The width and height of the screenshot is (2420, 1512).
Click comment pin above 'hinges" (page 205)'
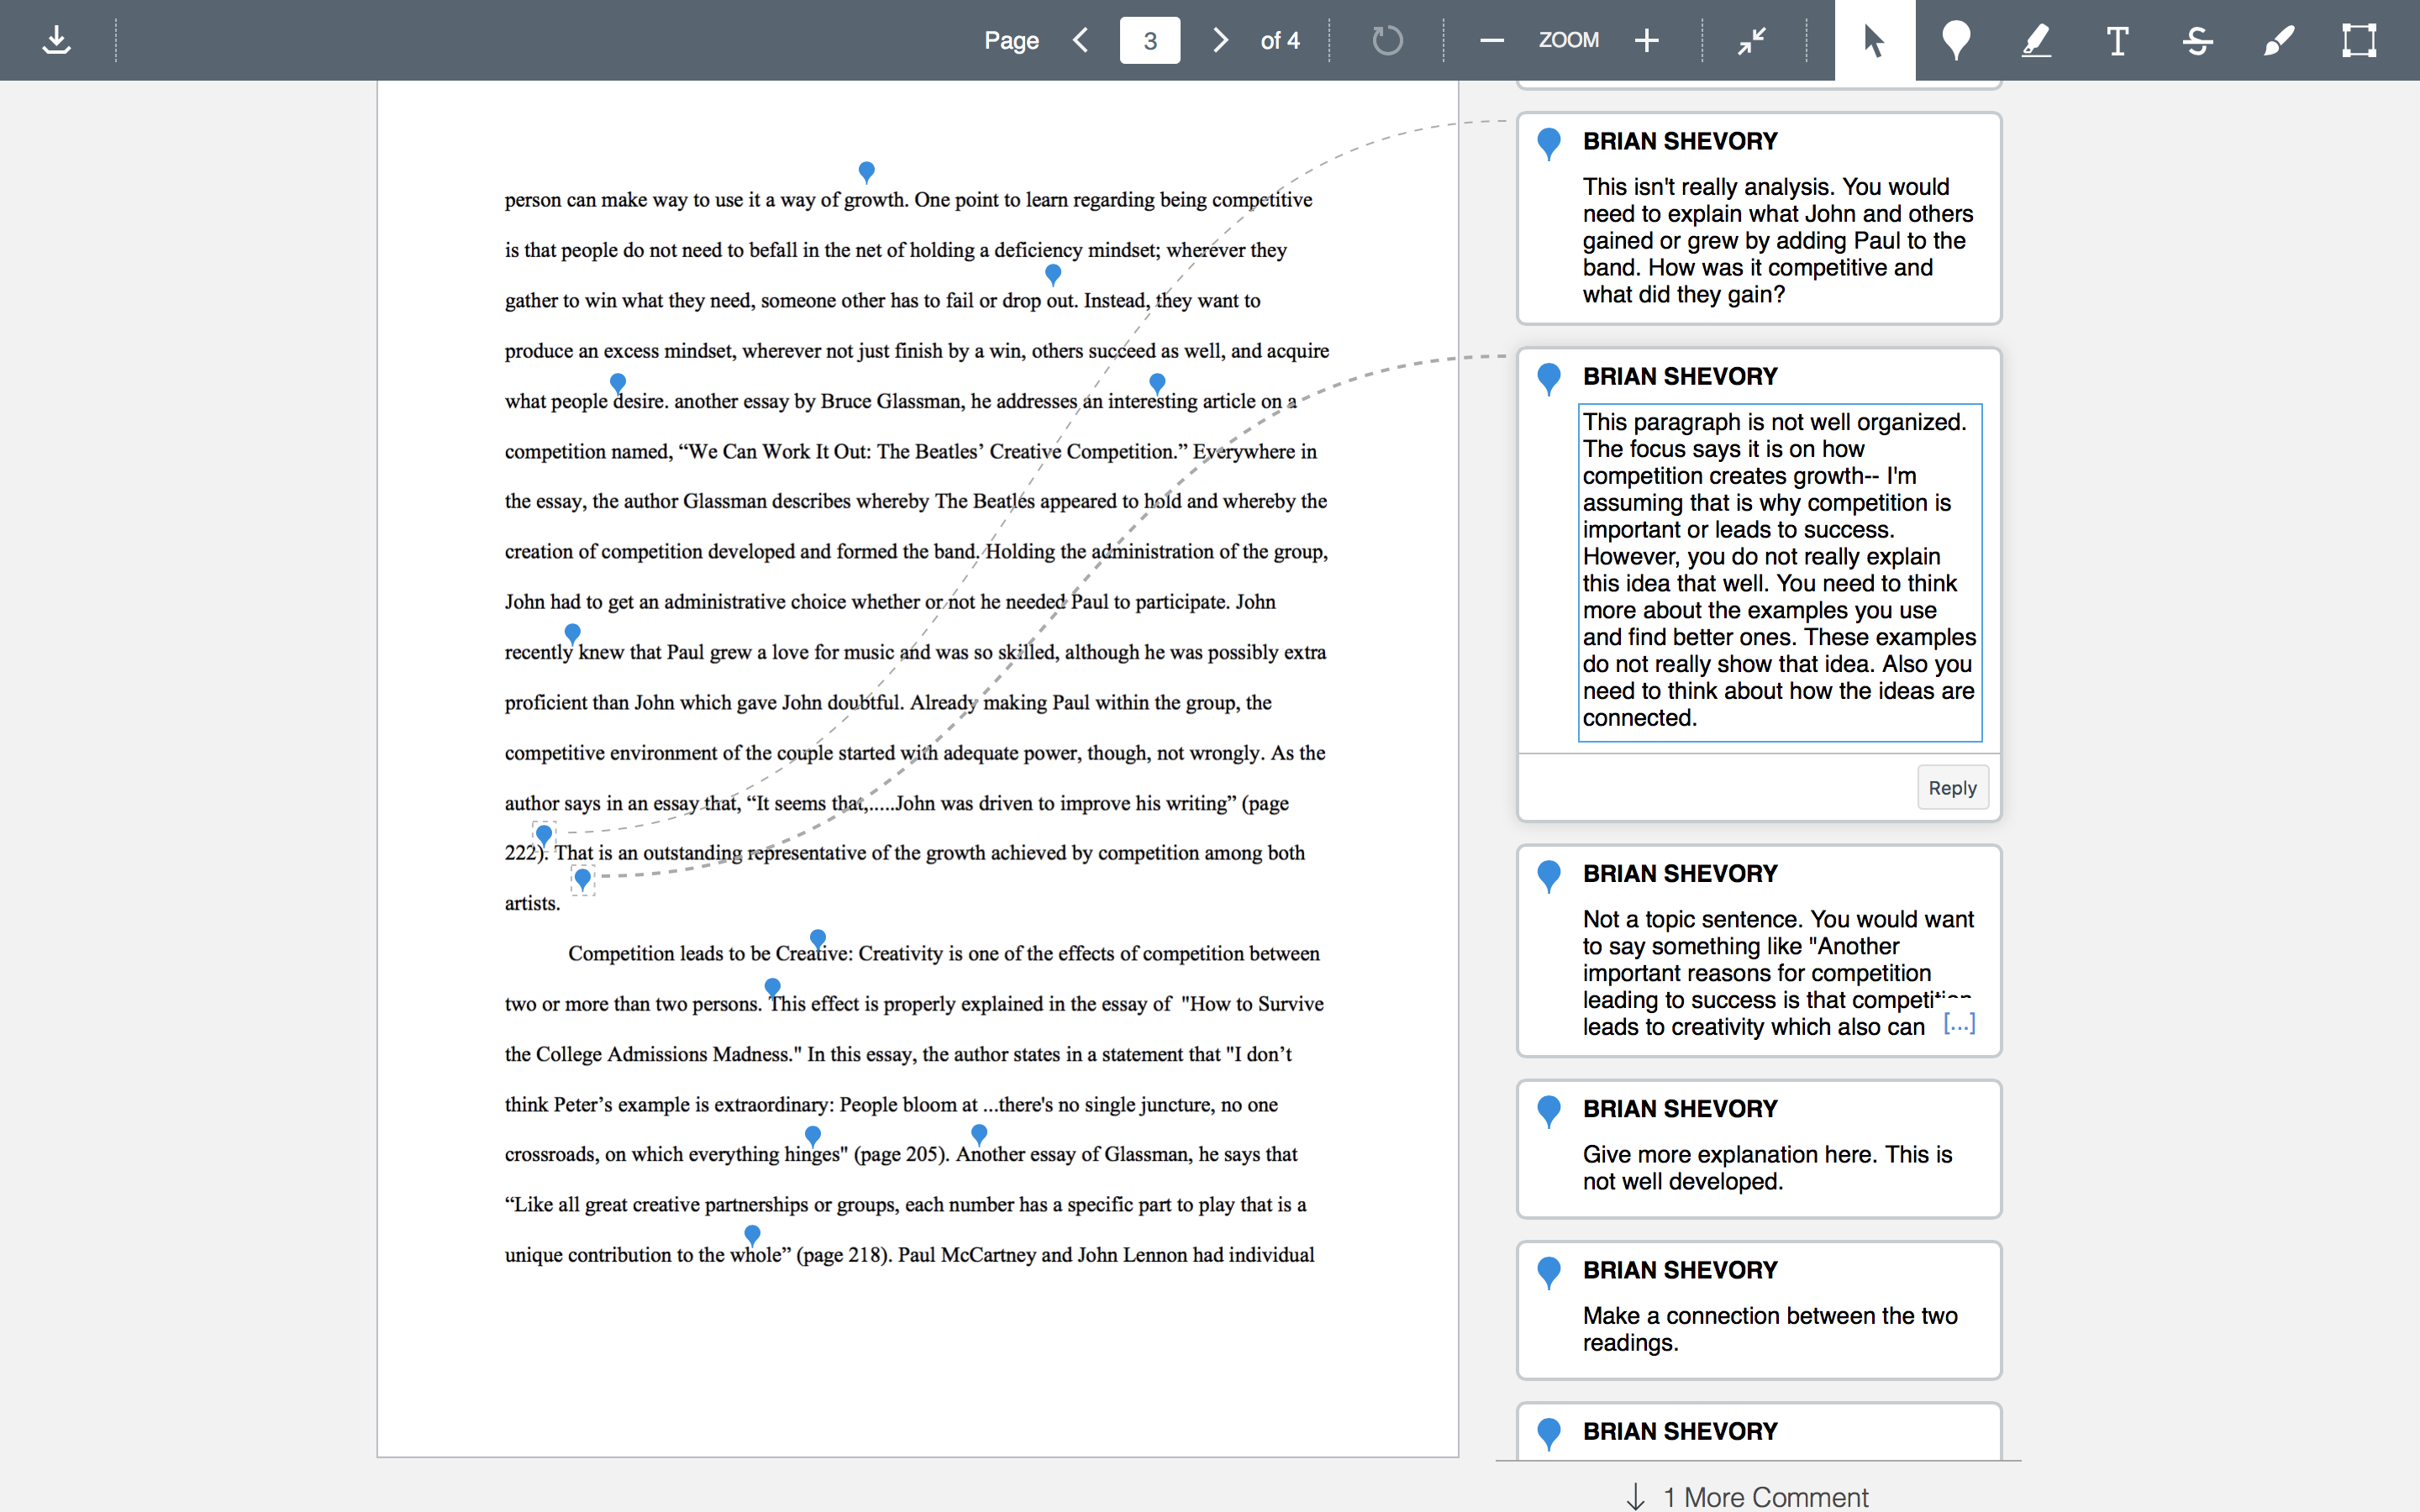pos(813,1136)
